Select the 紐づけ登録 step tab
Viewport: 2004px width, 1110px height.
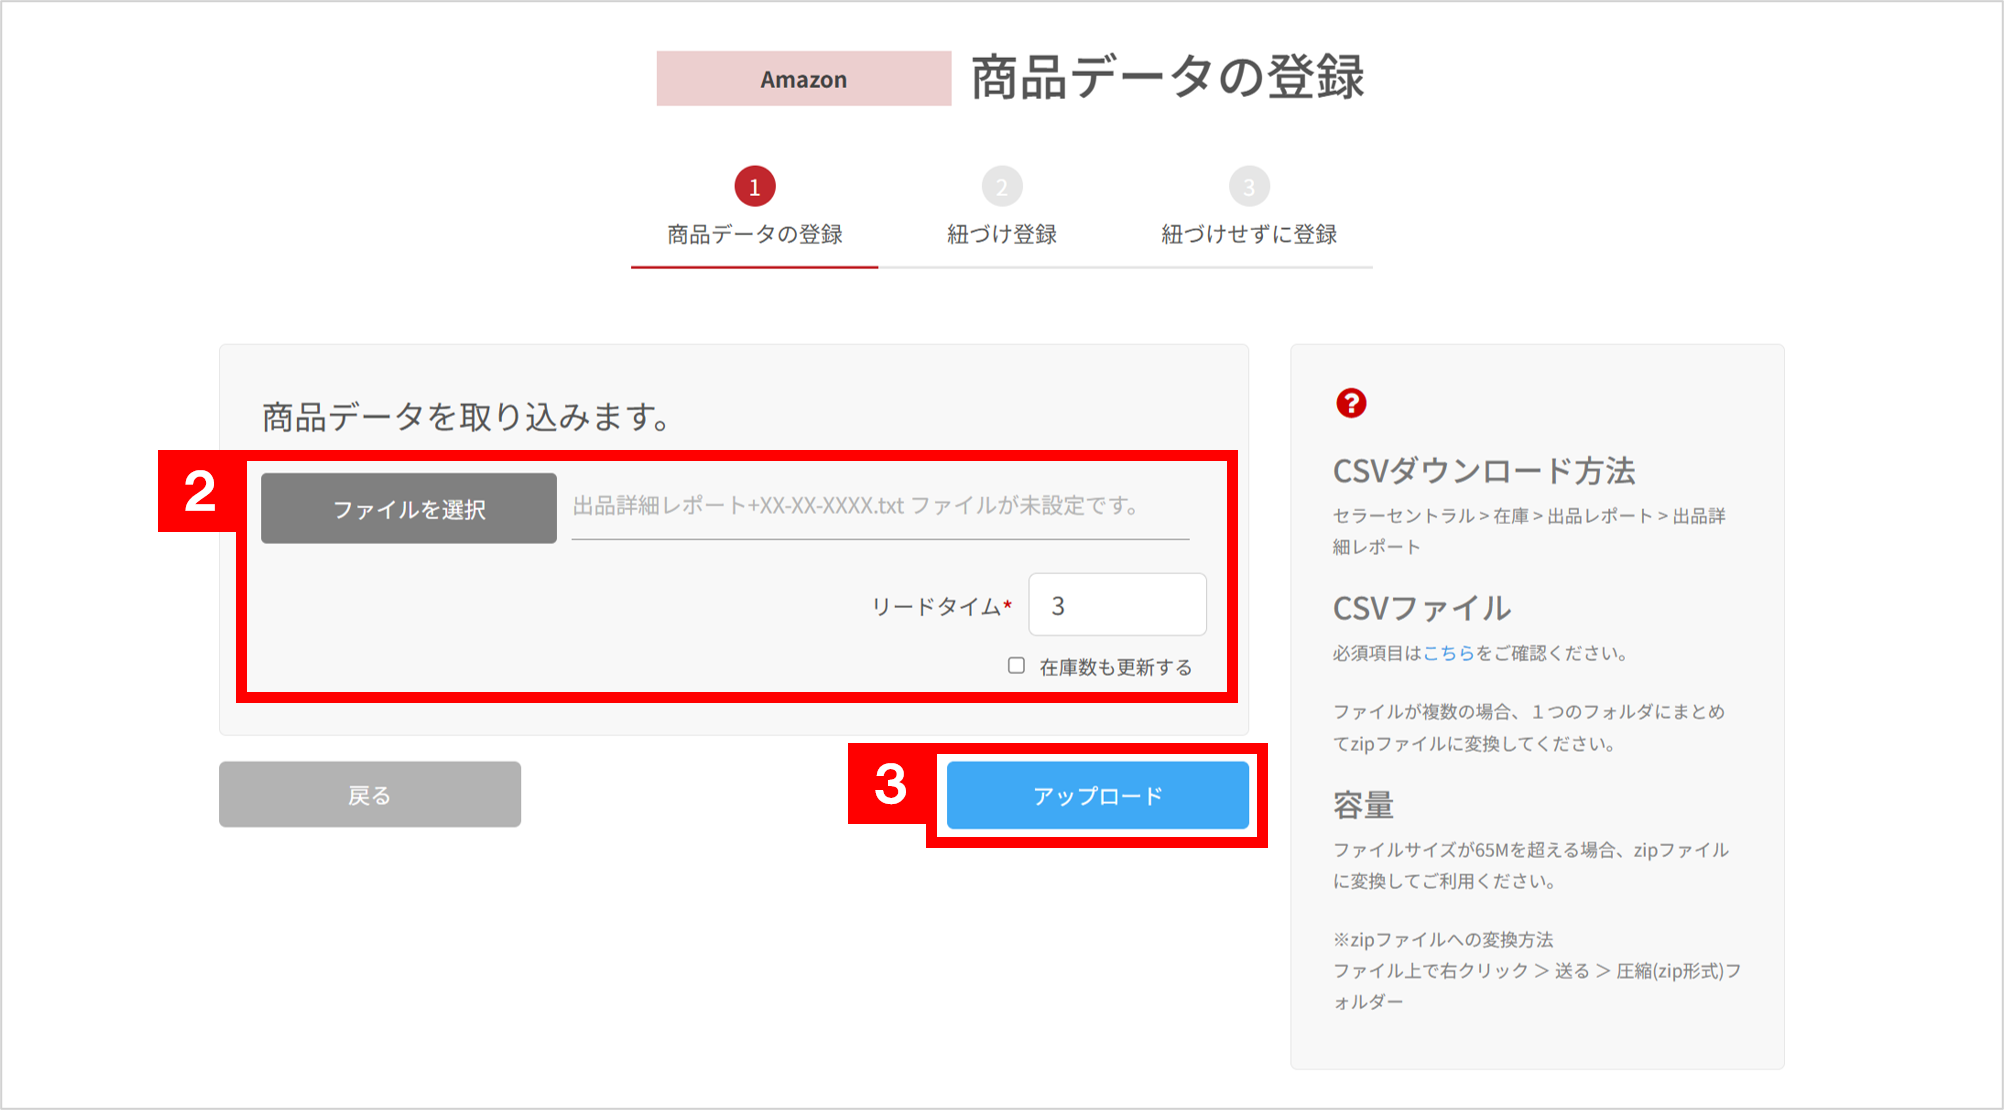[x=1001, y=234]
